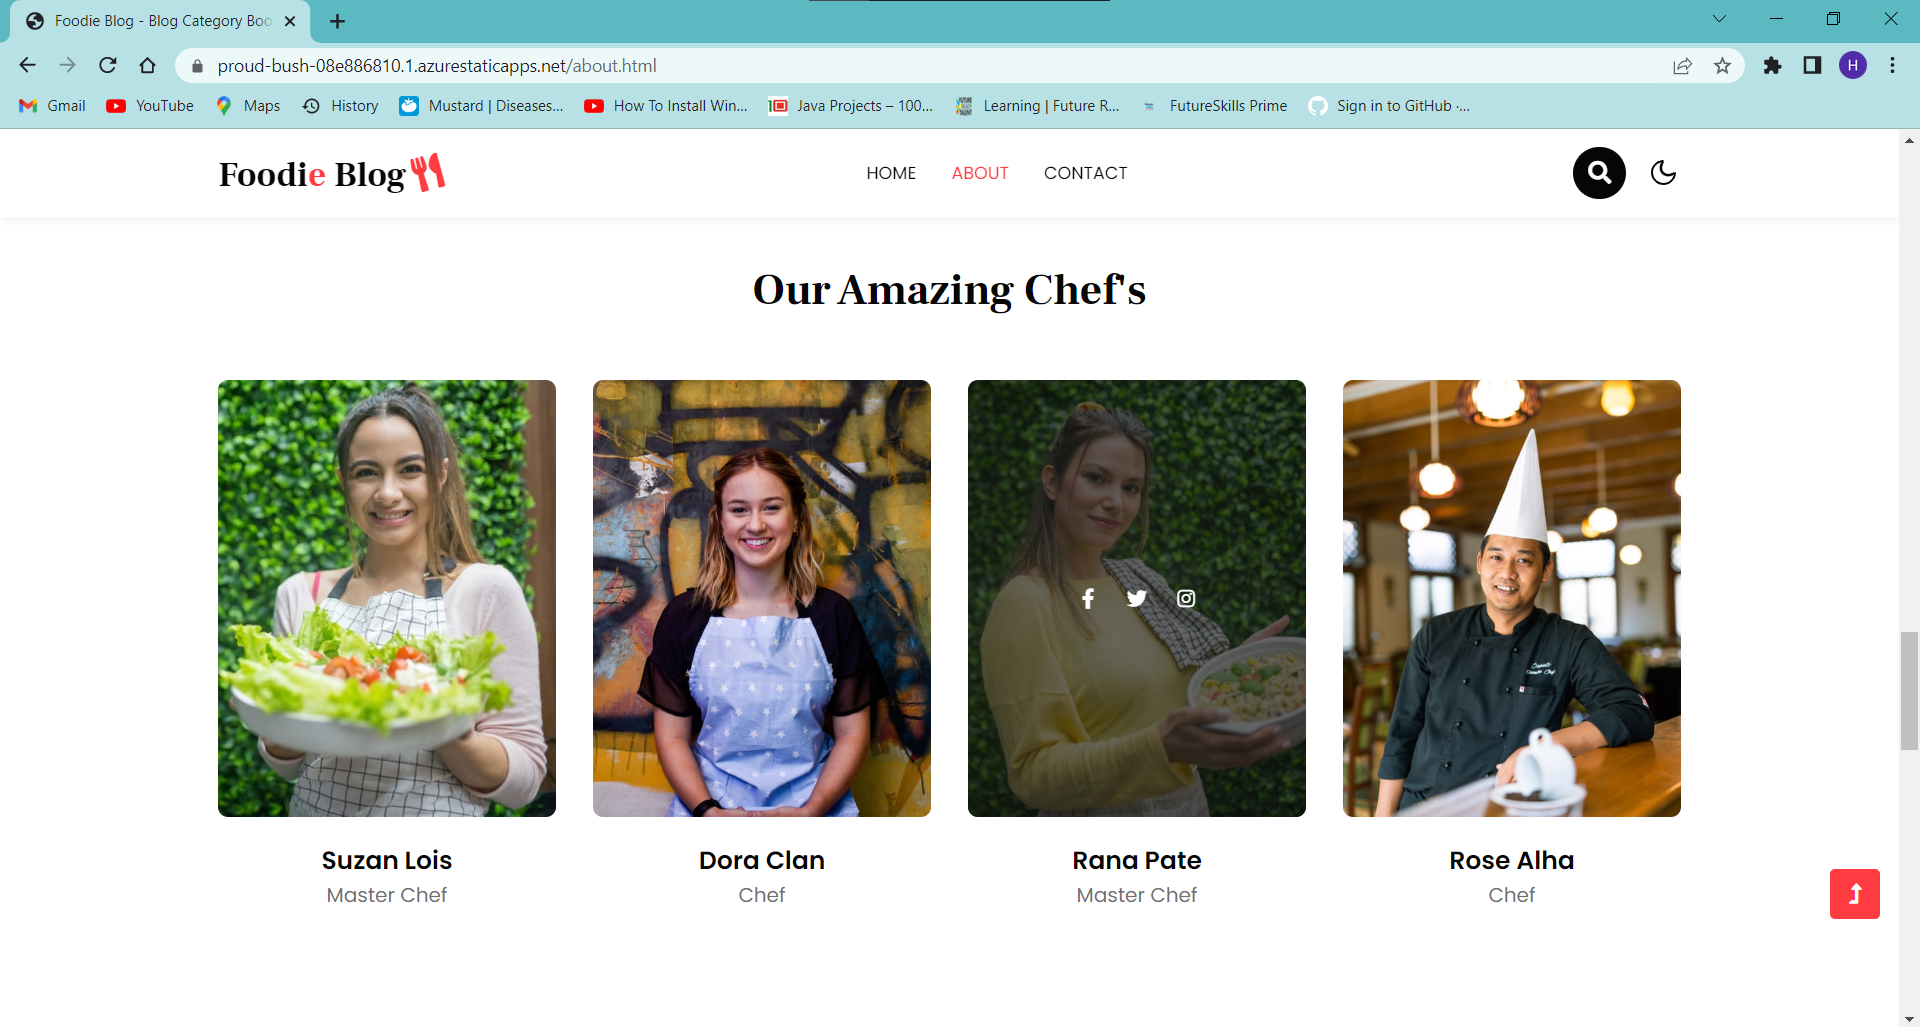The height and width of the screenshot is (1027, 1920).
Task: Open Rana Pate's Twitter icon
Action: [x=1137, y=598]
